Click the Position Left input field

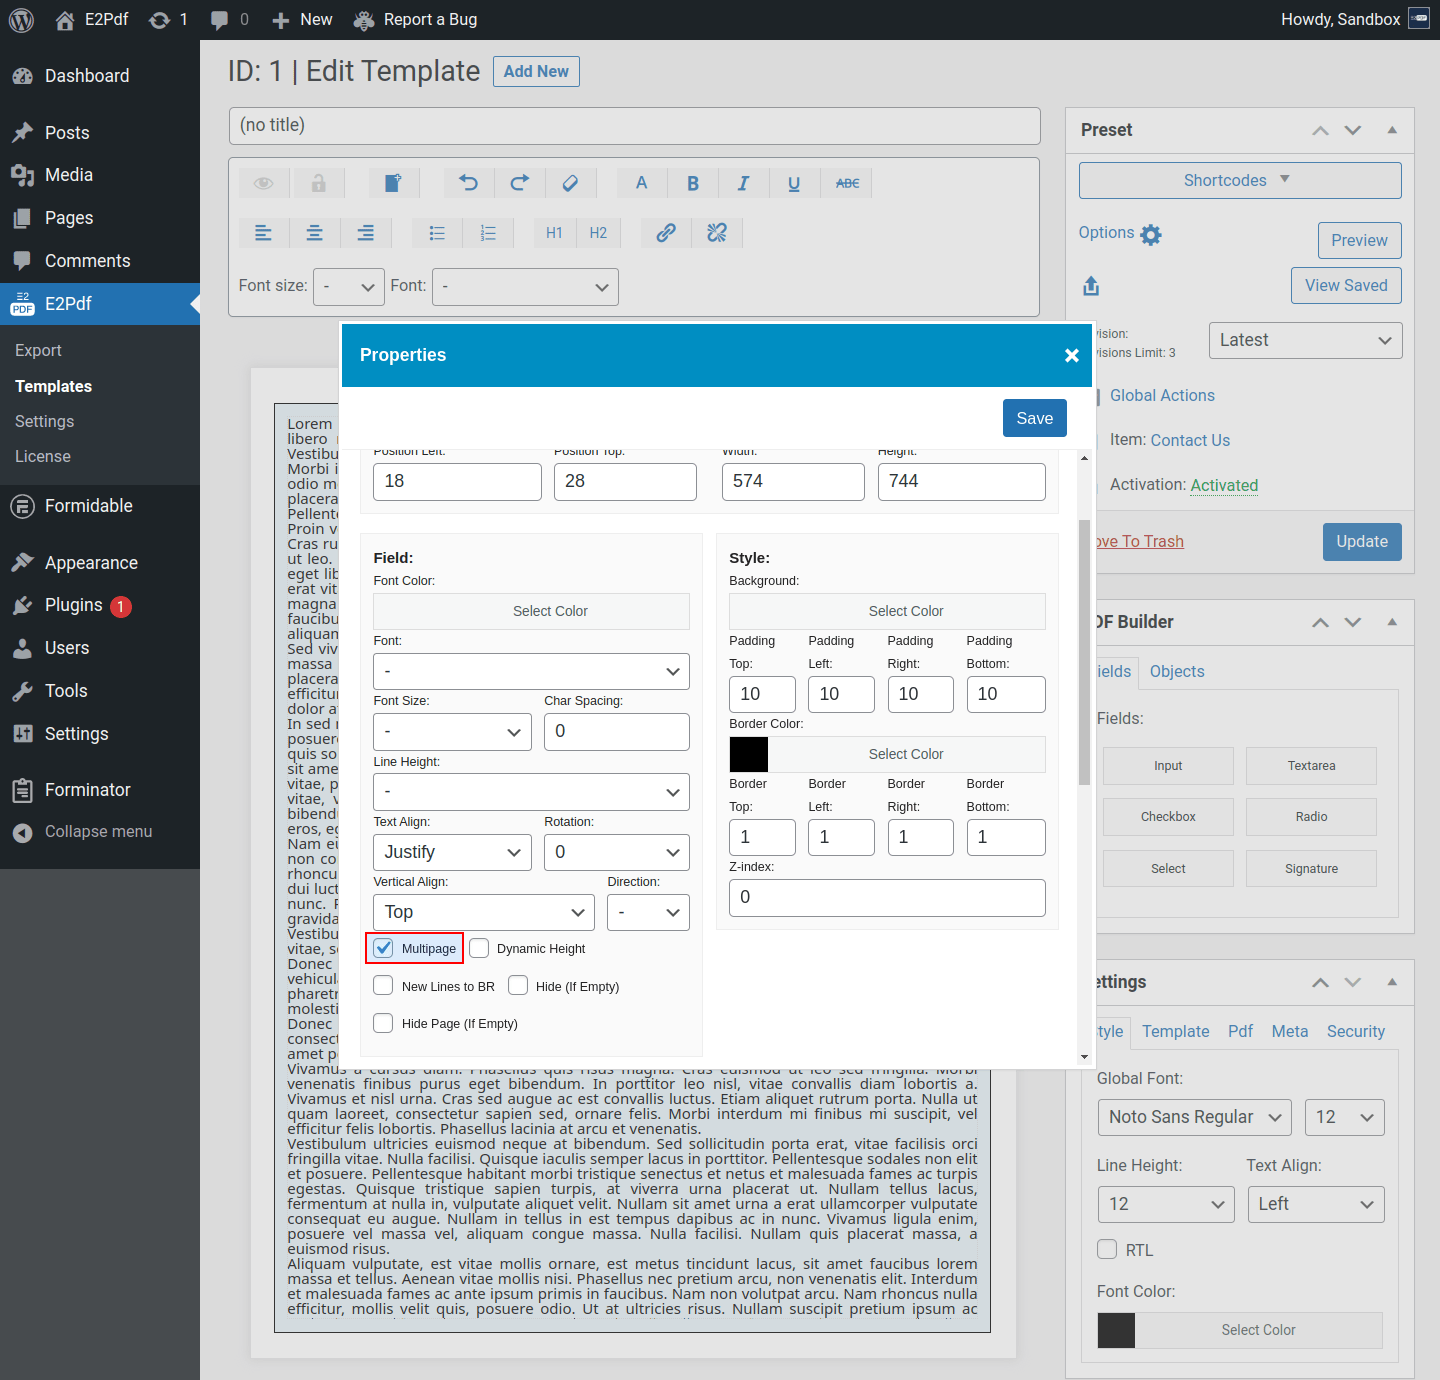tap(457, 481)
